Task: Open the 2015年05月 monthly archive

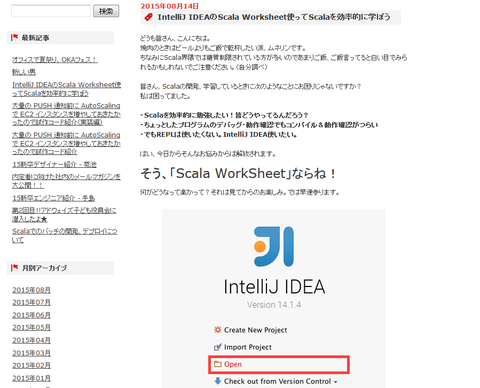Action: 31,327
